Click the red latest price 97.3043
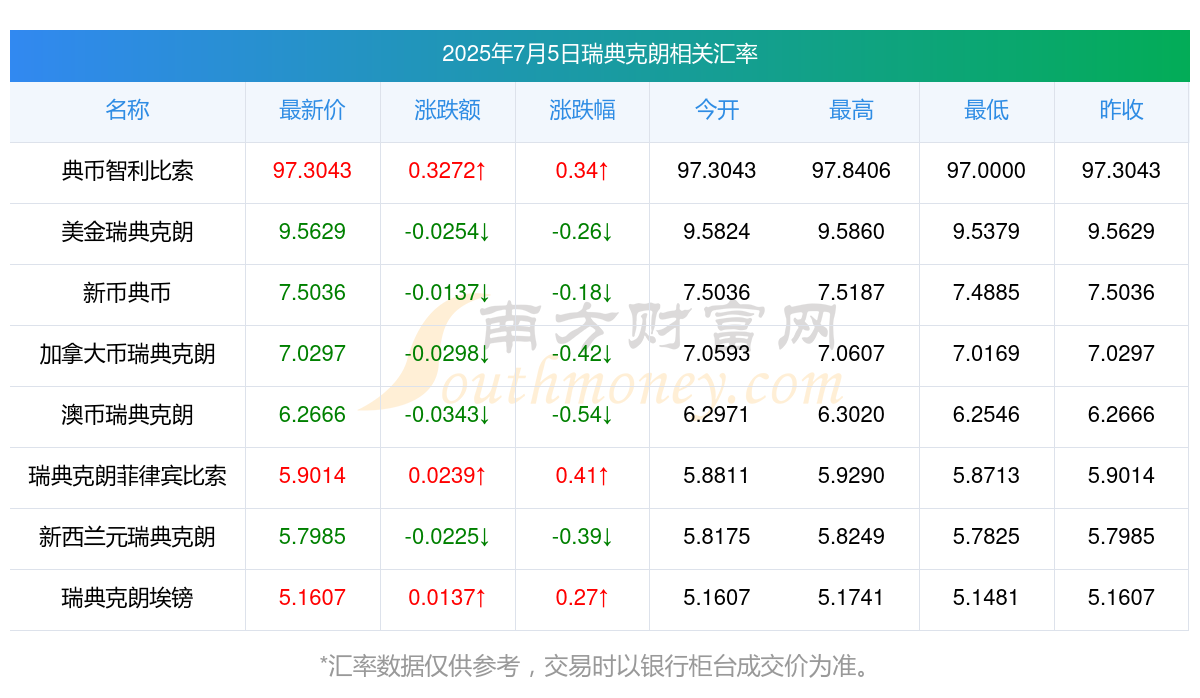 [x=312, y=171]
